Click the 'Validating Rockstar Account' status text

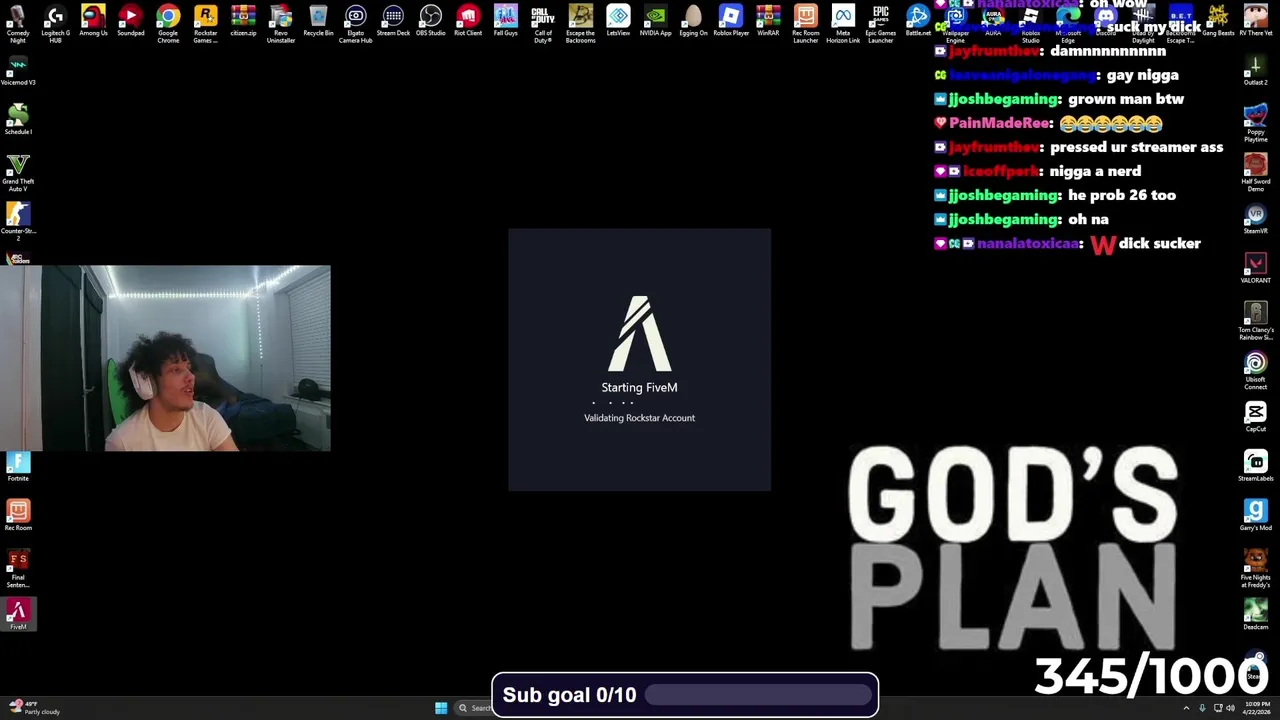pyautogui.click(x=639, y=418)
